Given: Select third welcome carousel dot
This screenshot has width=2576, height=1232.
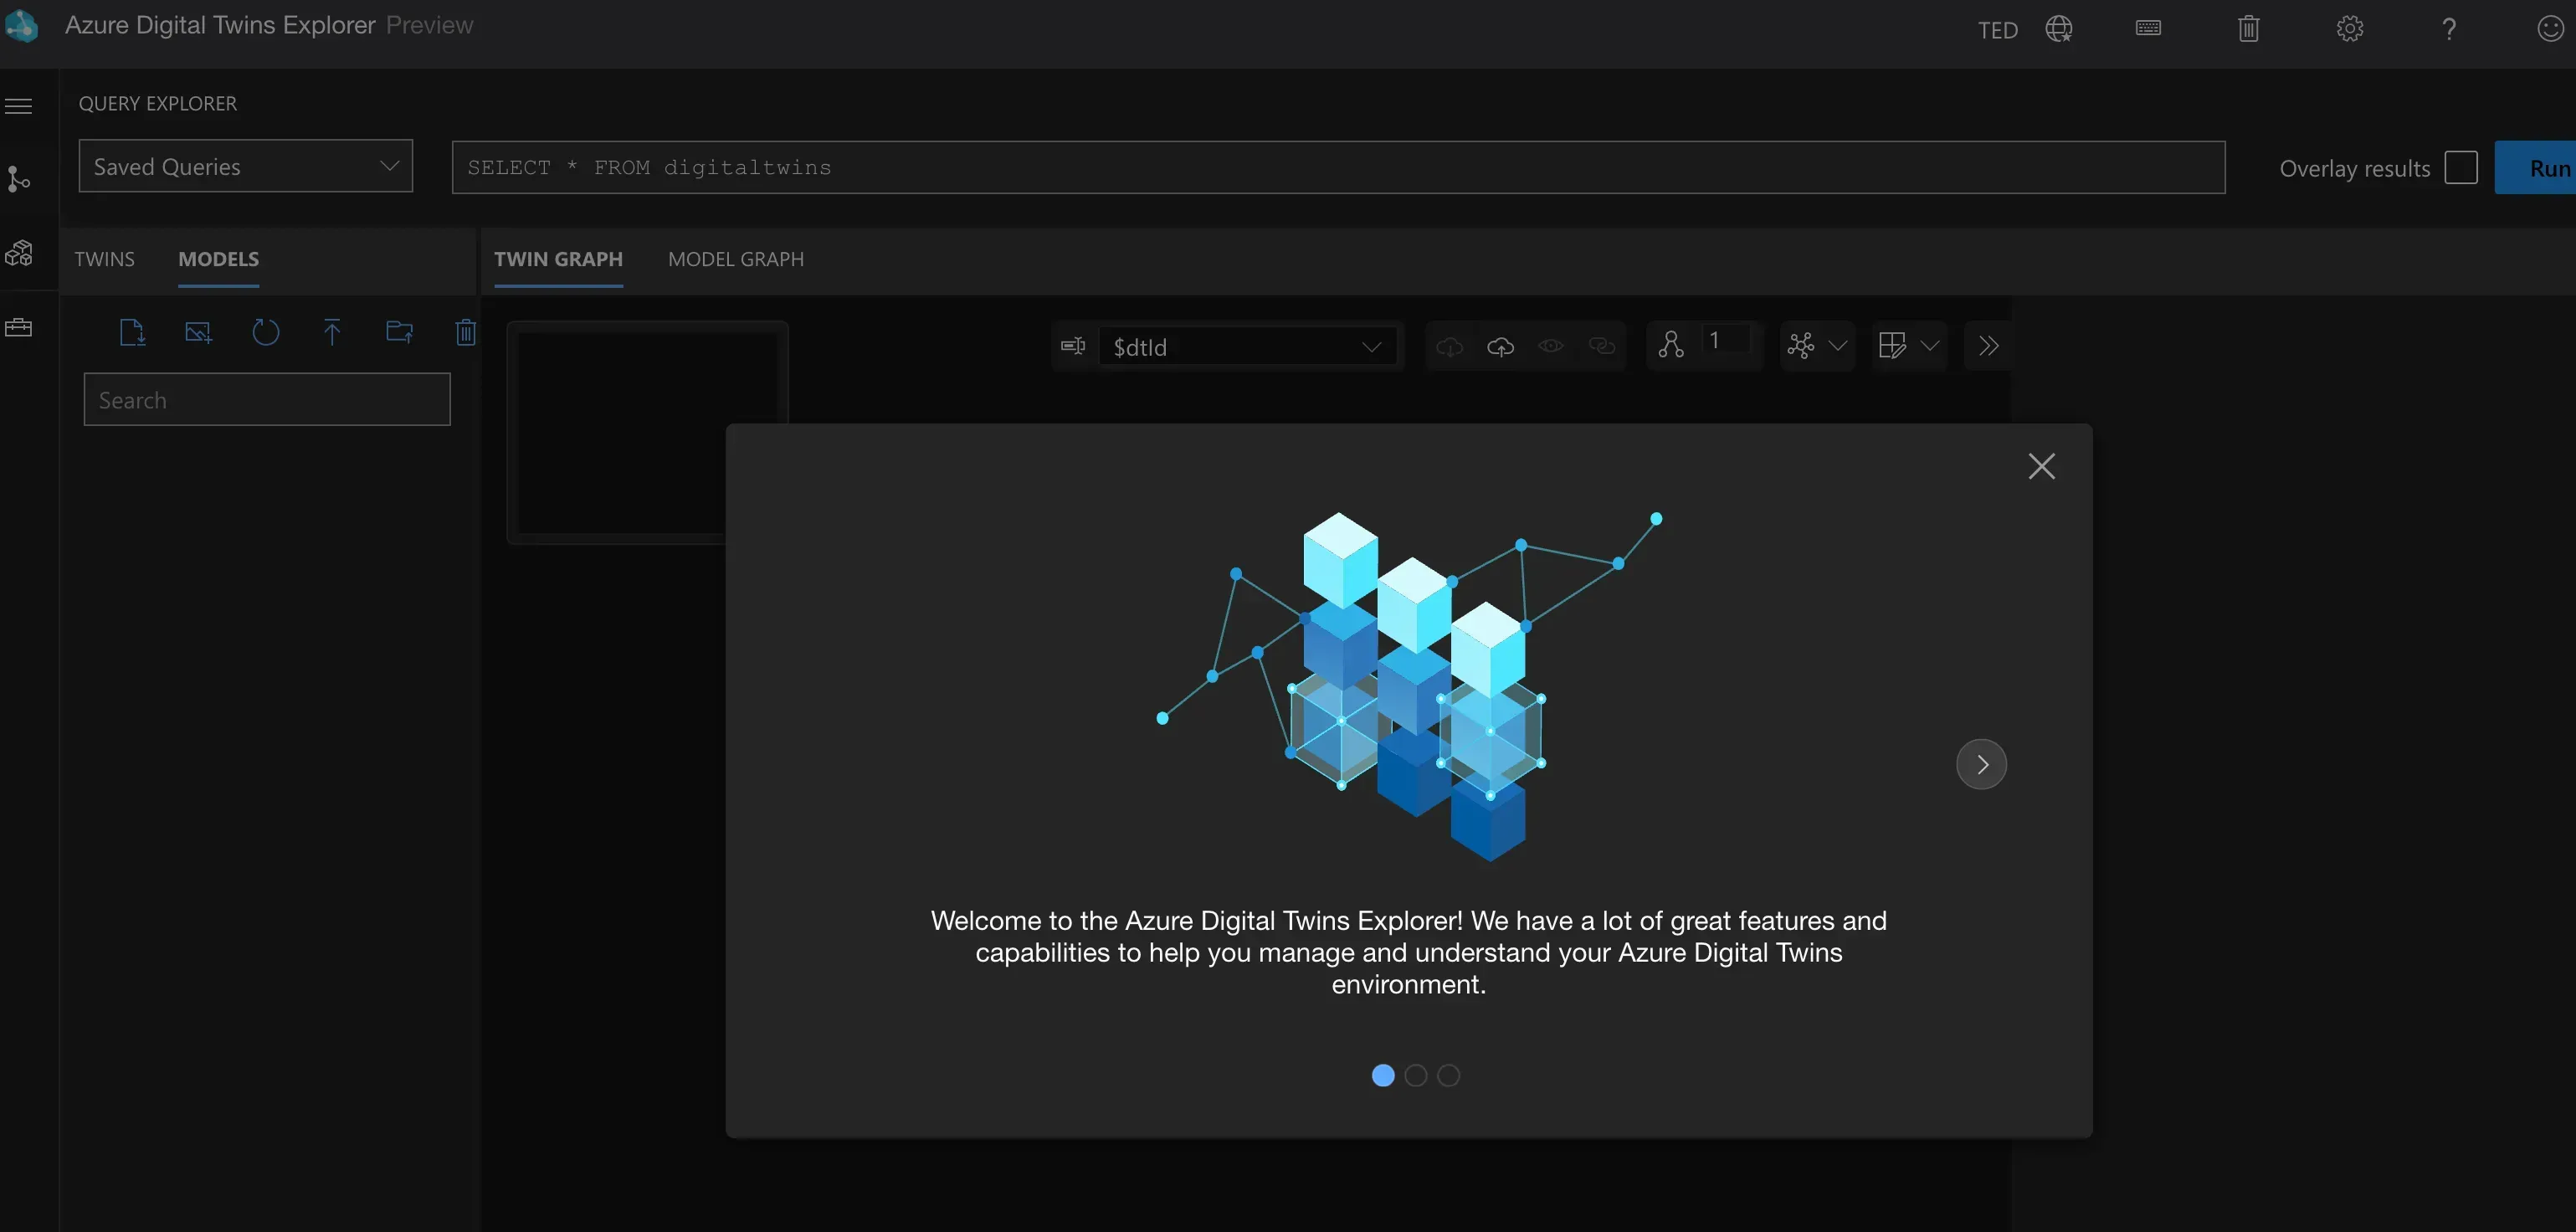Looking at the screenshot, I should click(x=1448, y=1076).
